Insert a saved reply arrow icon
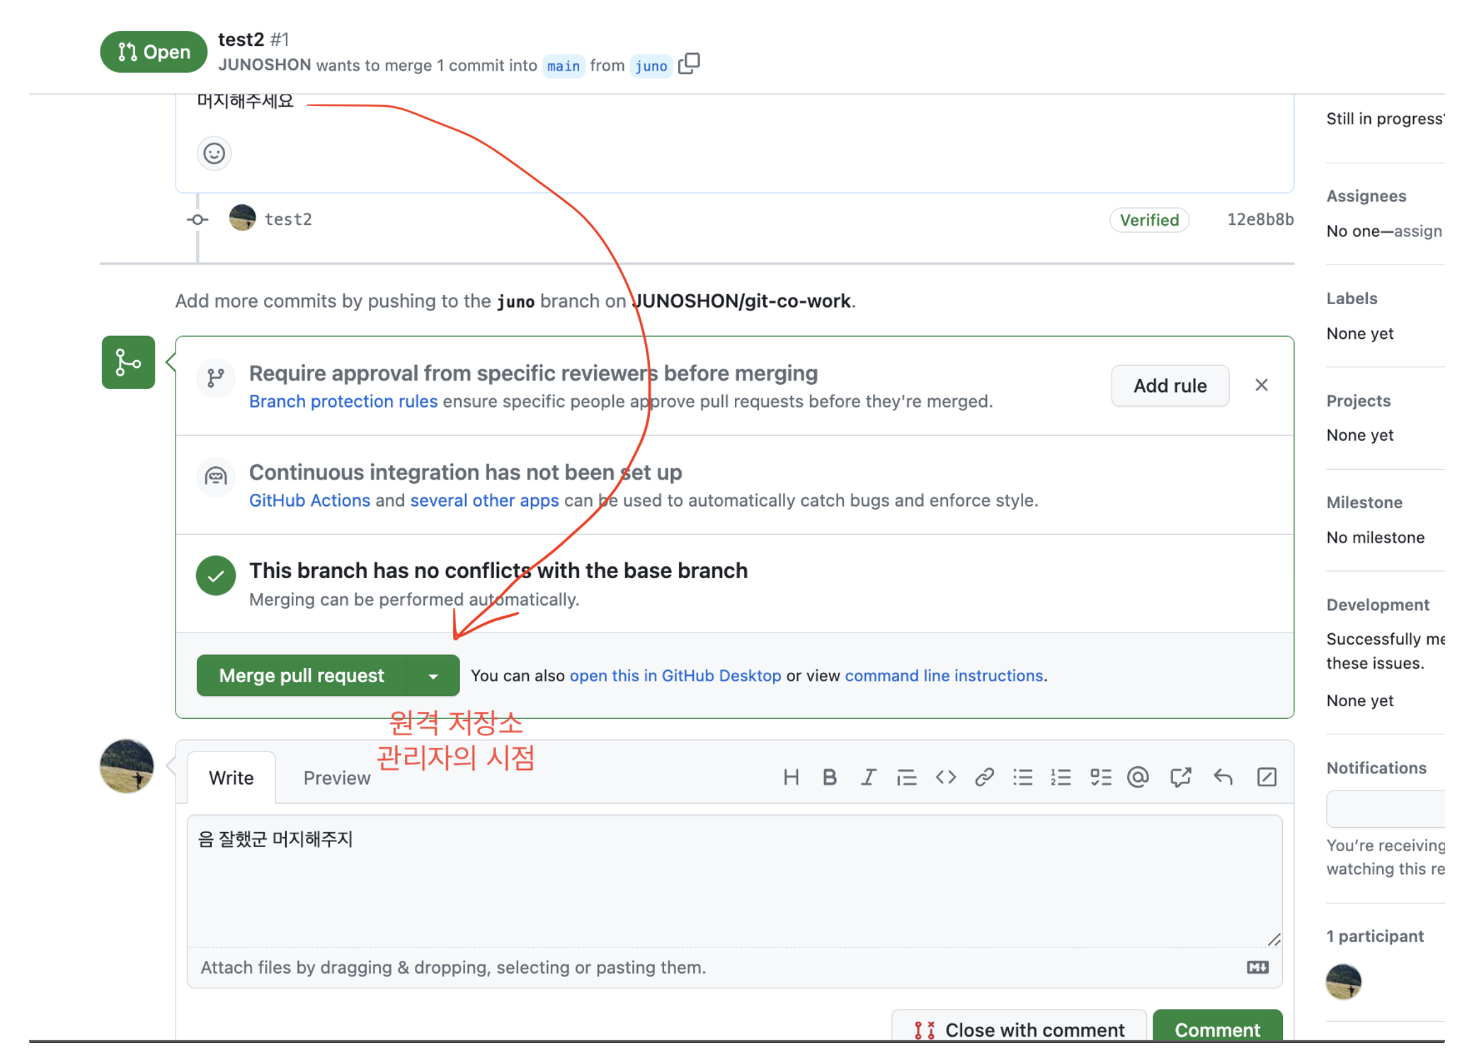Image resolution: width=1462 pixels, height=1056 pixels. click(x=1223, y=777)
